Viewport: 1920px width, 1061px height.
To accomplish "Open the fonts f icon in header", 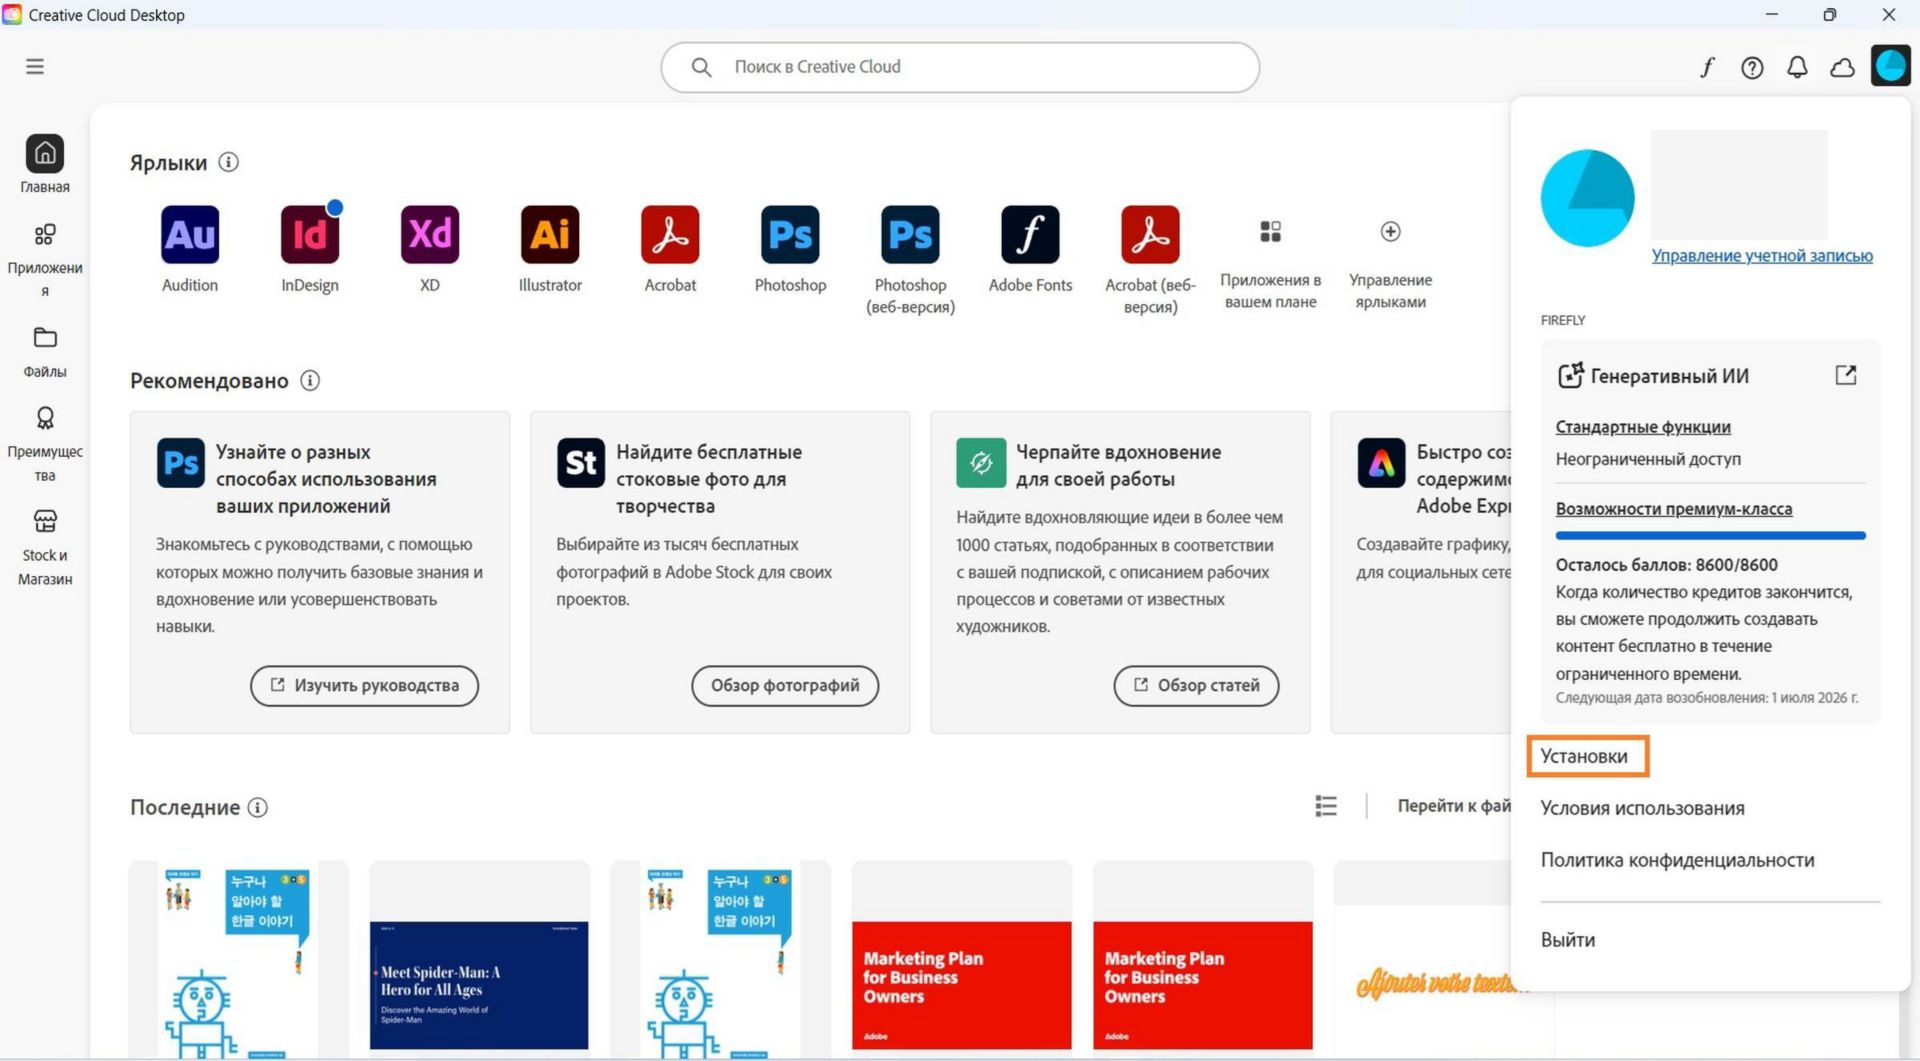I will [x=1707, y=67].
